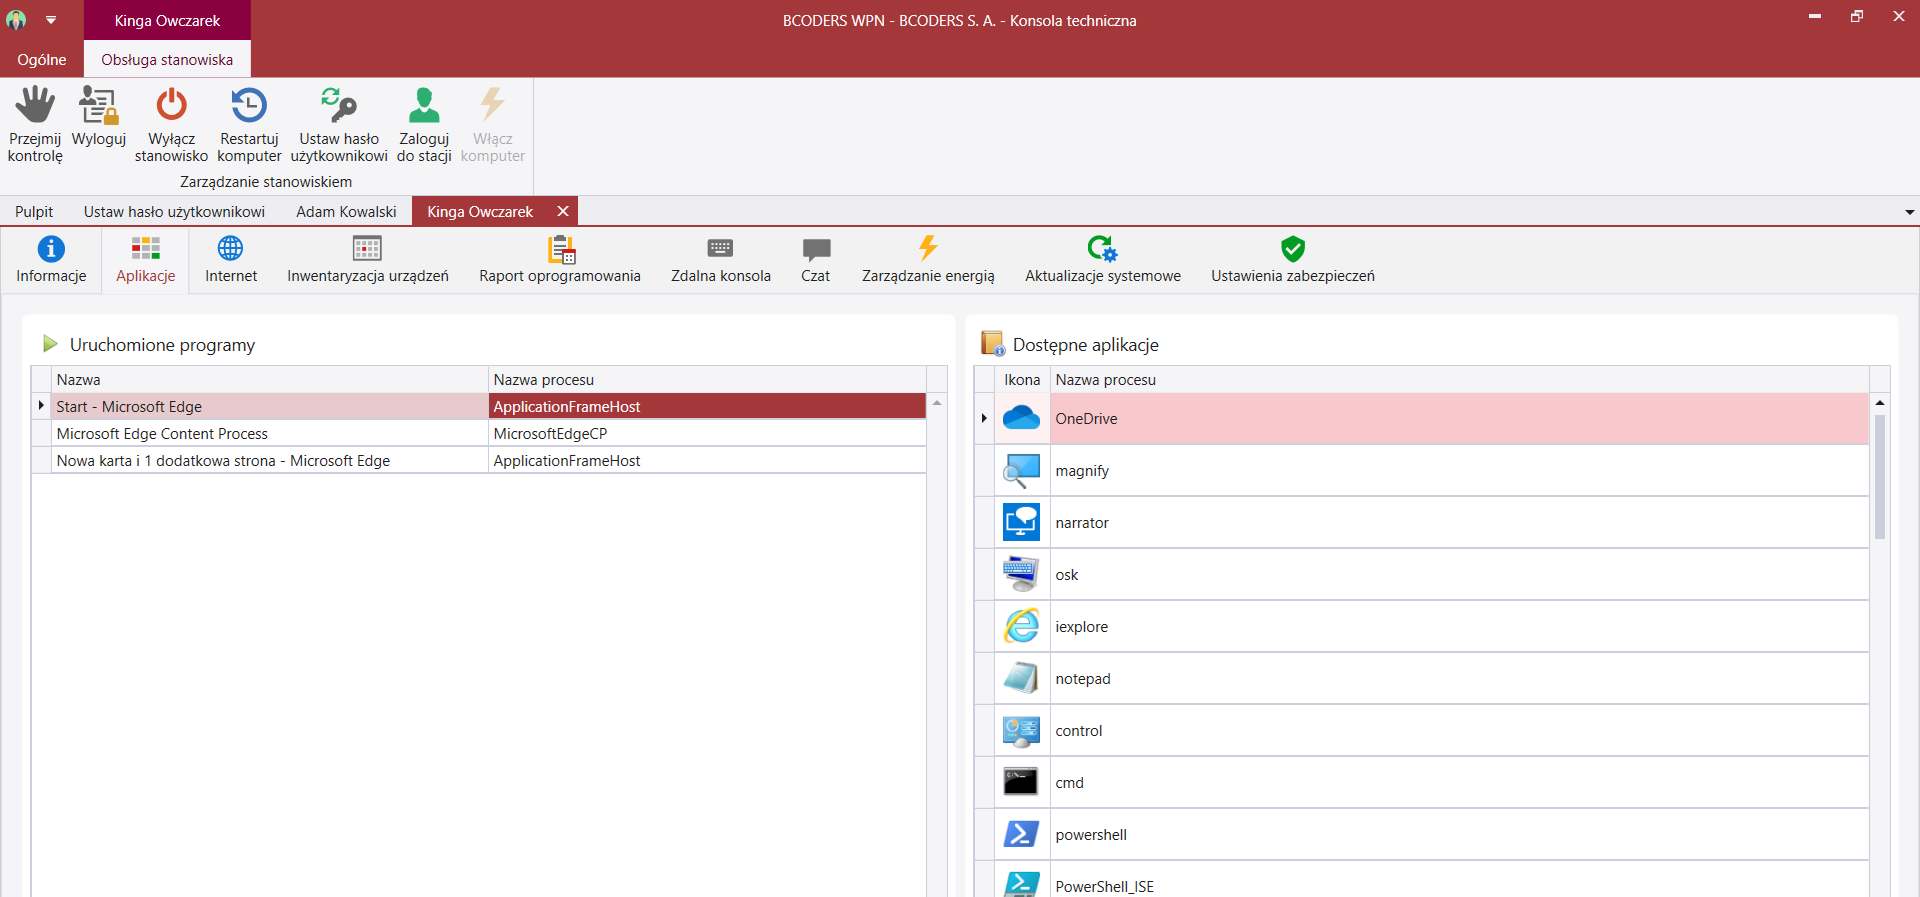The width and height of the screenshot is (1920, 897).
Task: Click Restartuj komputer icon
Action: 249,104
